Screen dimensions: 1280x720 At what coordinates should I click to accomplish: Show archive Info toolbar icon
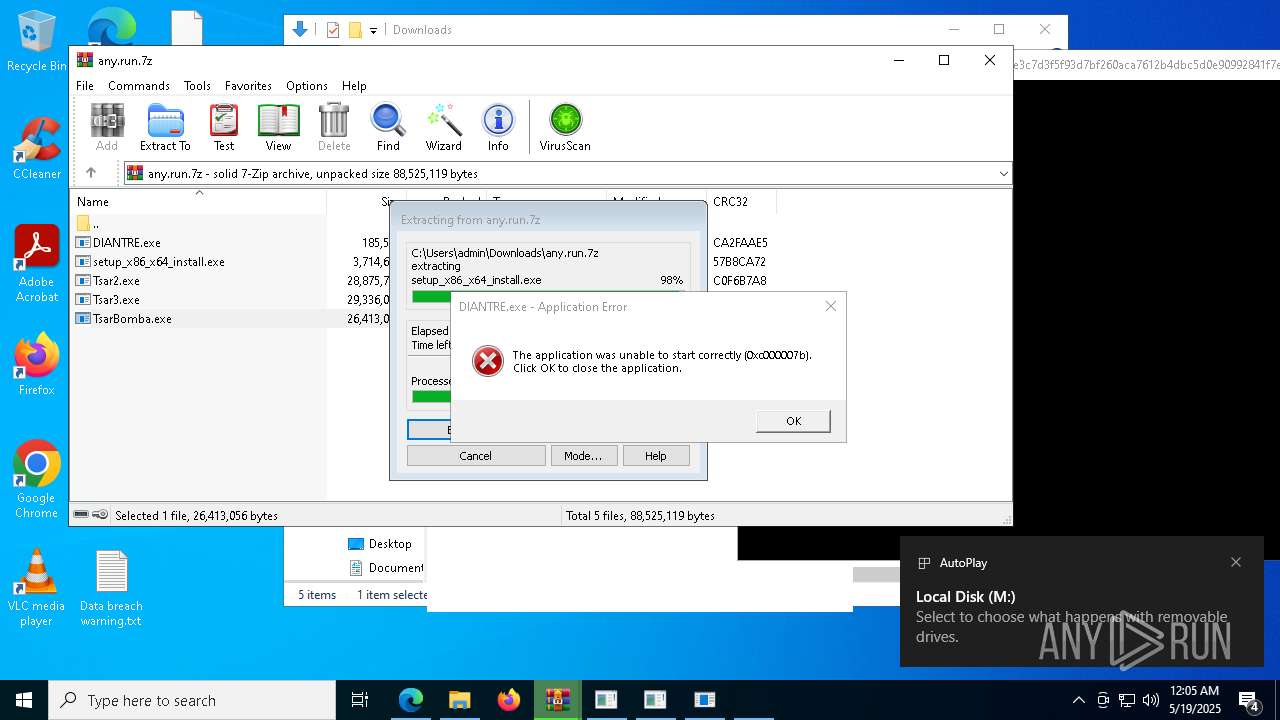498,127
